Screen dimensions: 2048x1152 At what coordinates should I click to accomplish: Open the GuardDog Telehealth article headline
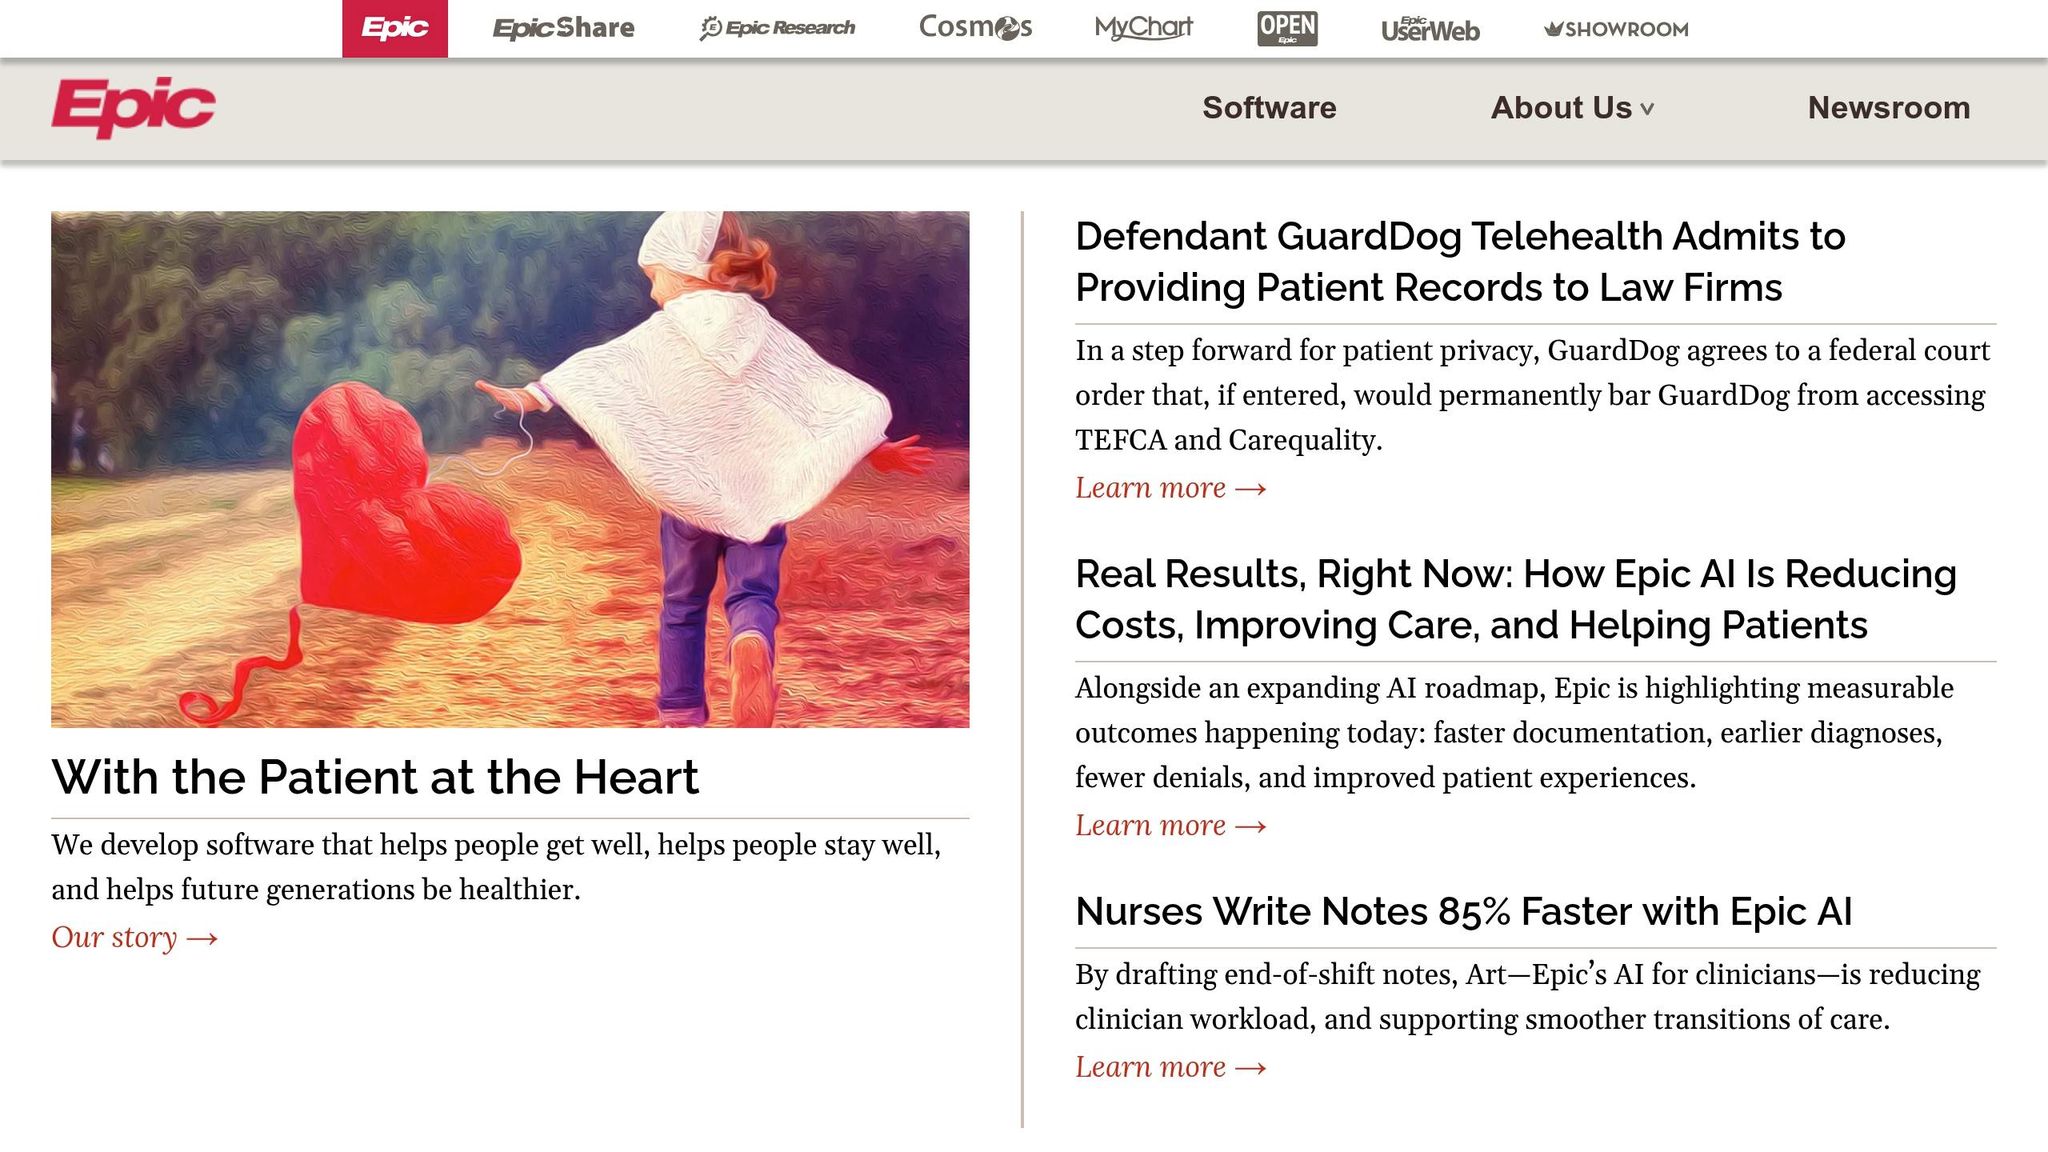point(1459,262)
